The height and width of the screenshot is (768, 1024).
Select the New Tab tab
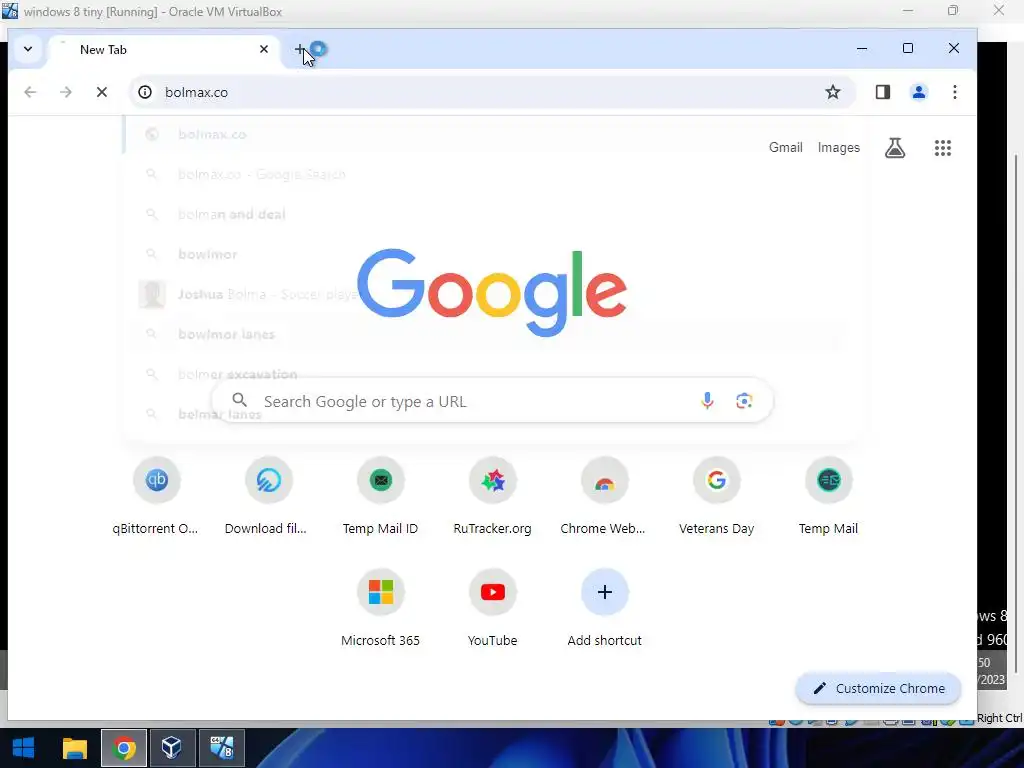point(163,50)
